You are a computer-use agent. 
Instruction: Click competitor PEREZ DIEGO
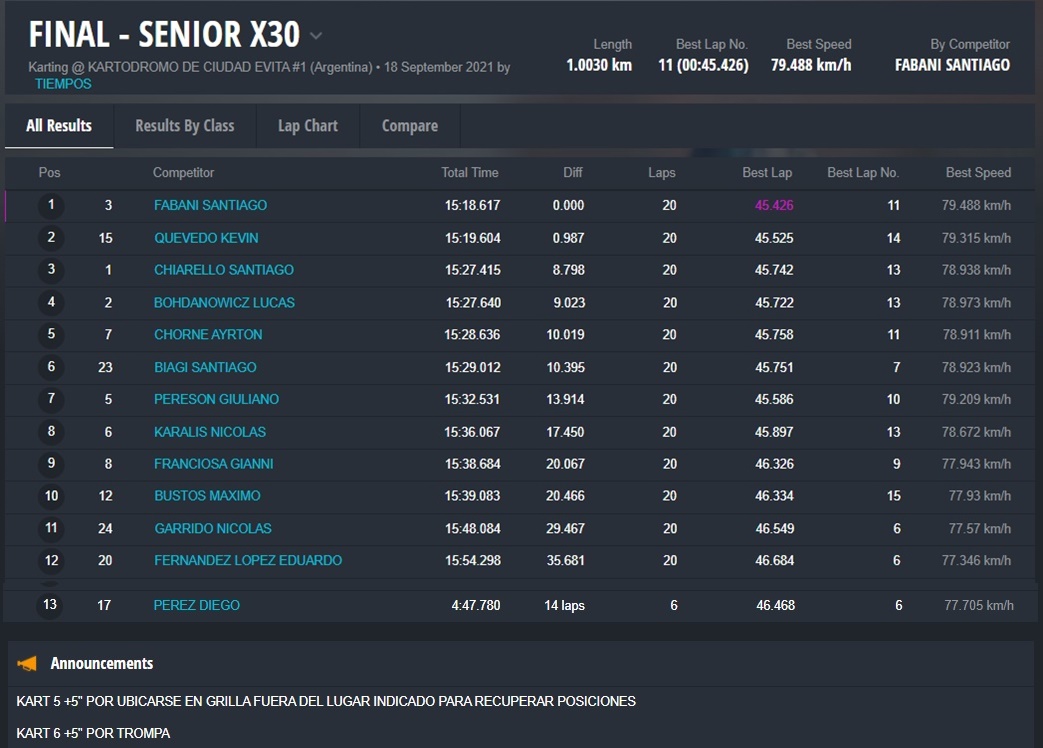[196, 605]
